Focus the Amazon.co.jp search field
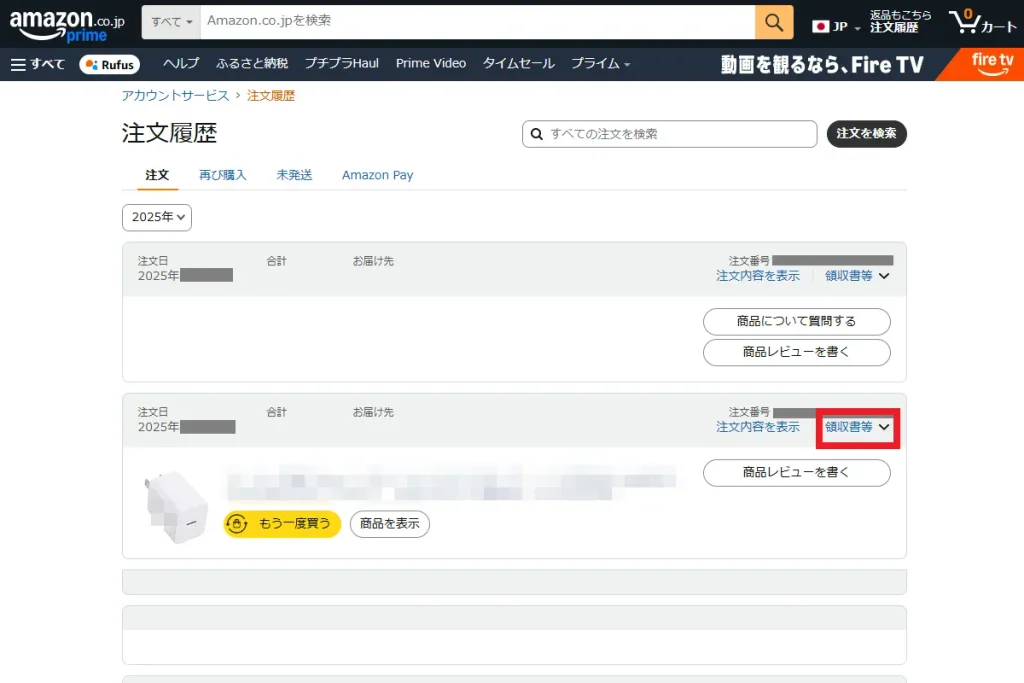 [x=477, y=22]
